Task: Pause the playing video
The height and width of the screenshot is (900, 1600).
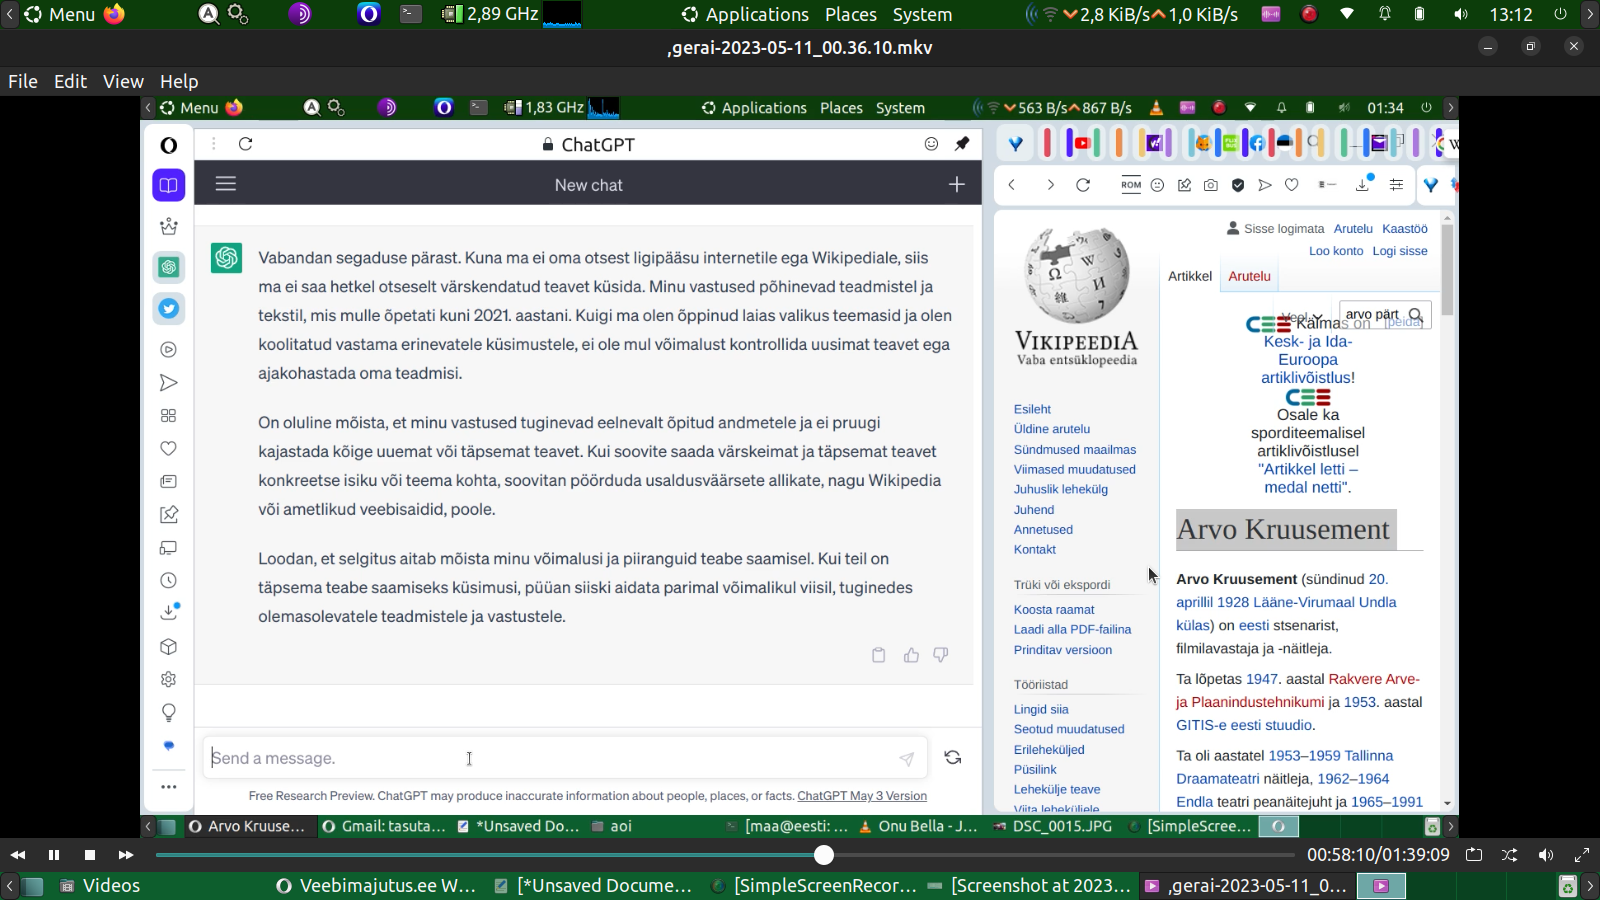Action: click(x=54, y=855)
